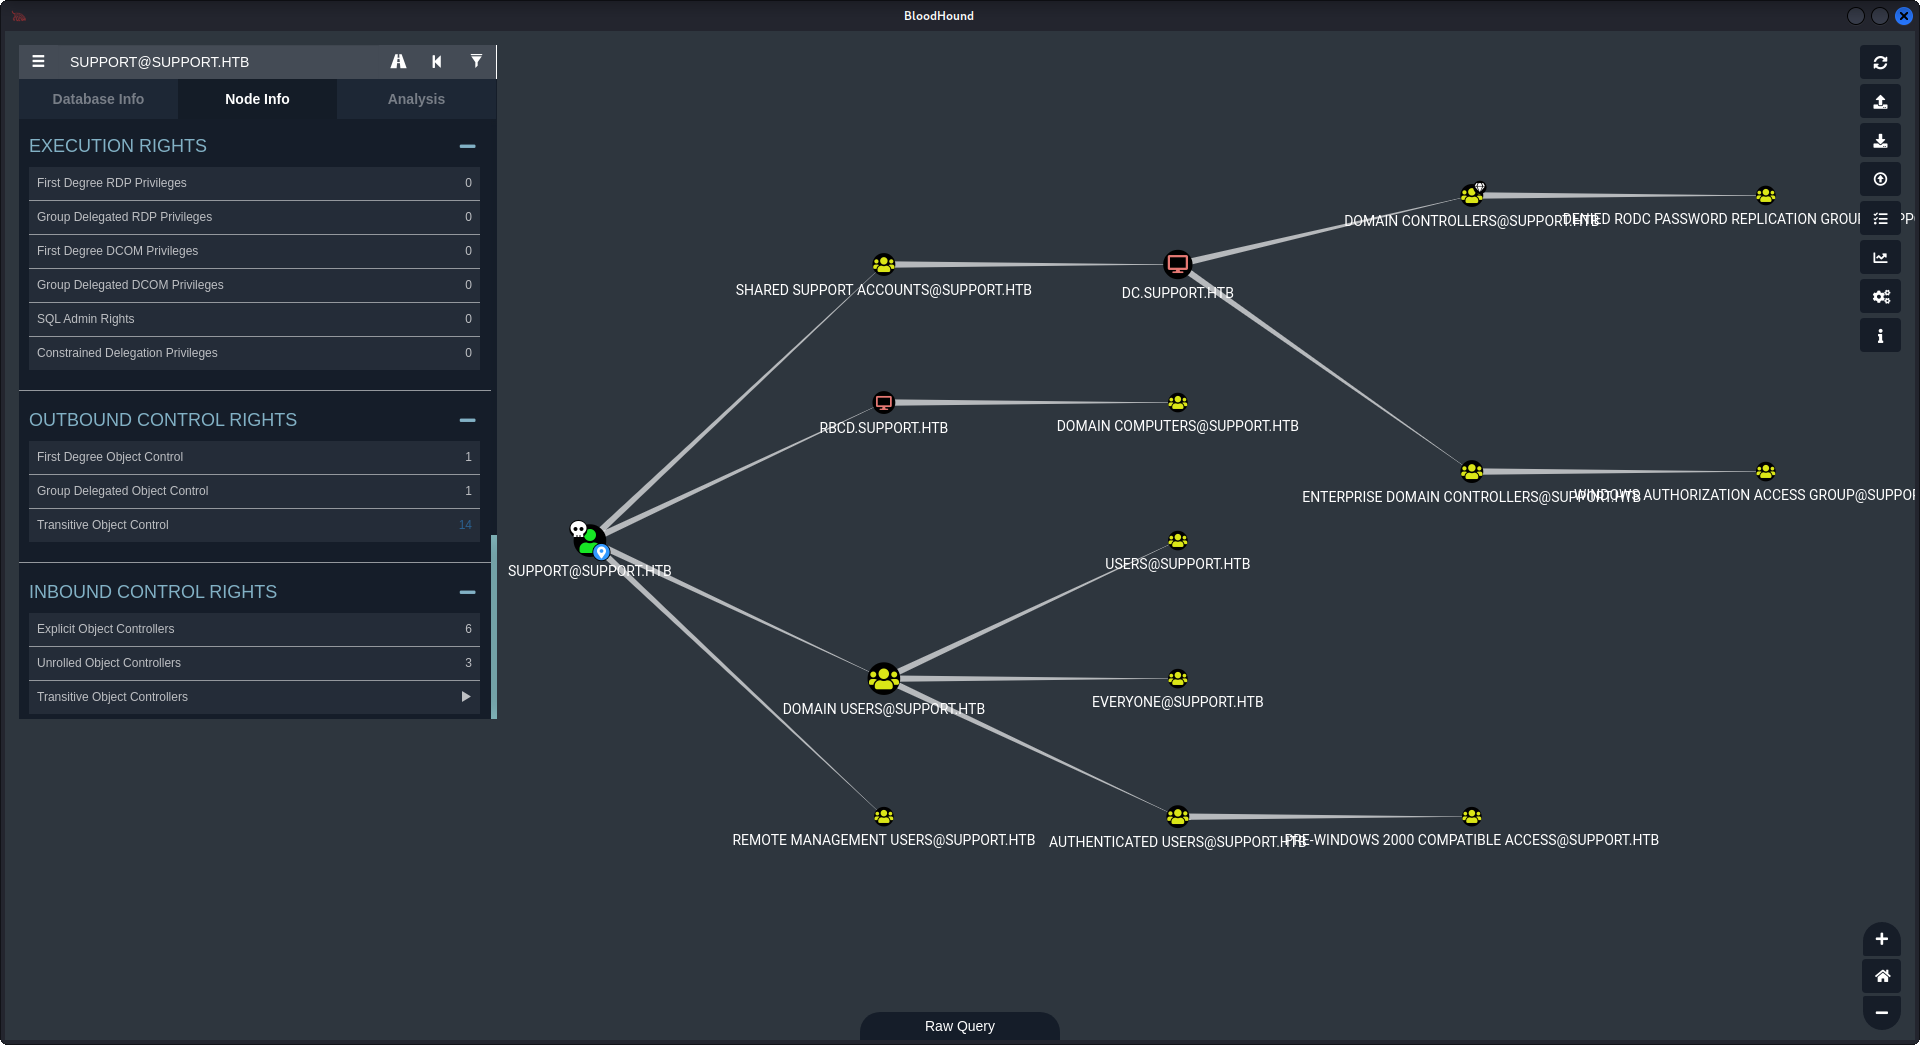Viewport: 1920px width, 1045px height.
Task: Click the Group Delegated DCOM Privileges row
Action: click(x=254, y=285)
